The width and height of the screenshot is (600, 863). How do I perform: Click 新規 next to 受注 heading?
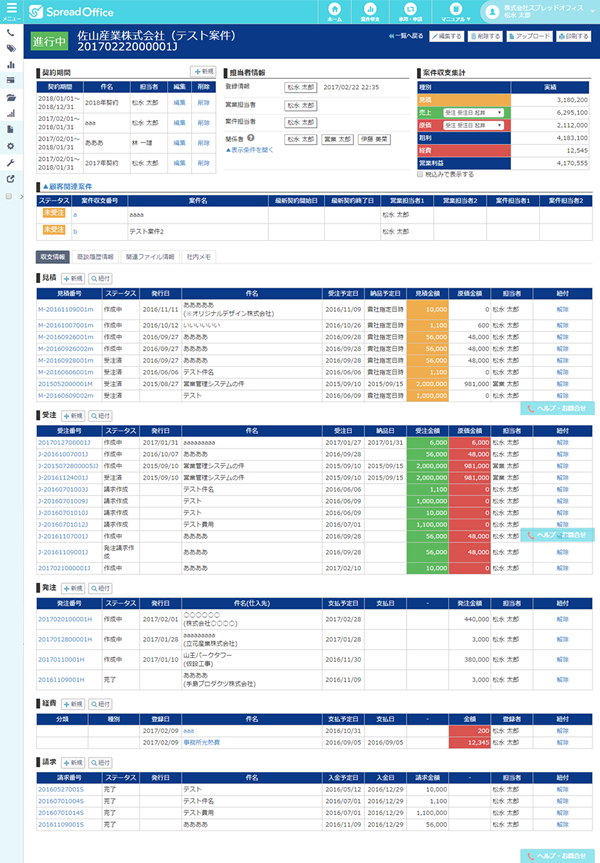73,416
